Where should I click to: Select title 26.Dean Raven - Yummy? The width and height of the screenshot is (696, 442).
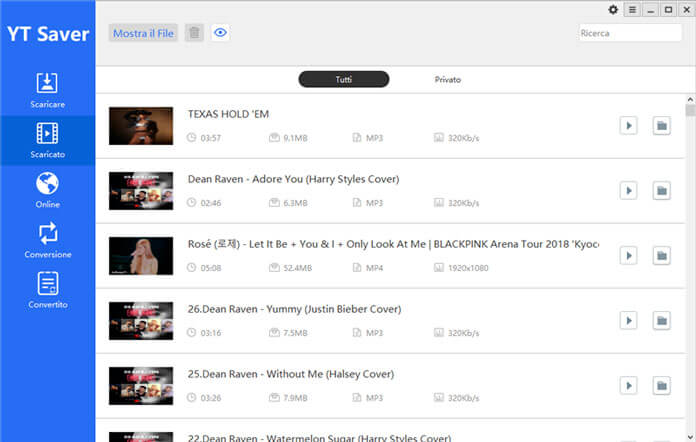click(x=294, y=309)
